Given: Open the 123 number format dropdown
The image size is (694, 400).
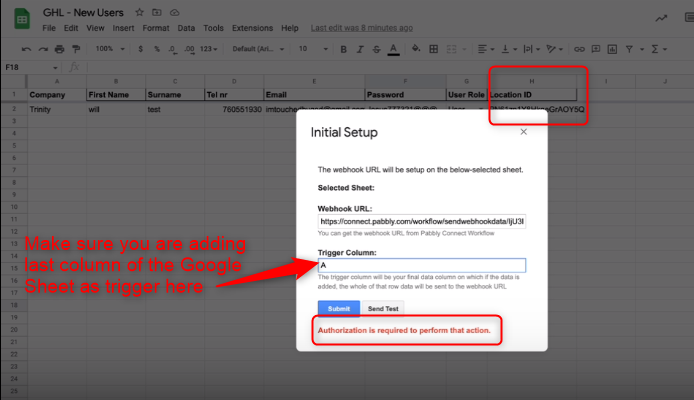Looking at the screenshot, I should [x=208, y=49].
